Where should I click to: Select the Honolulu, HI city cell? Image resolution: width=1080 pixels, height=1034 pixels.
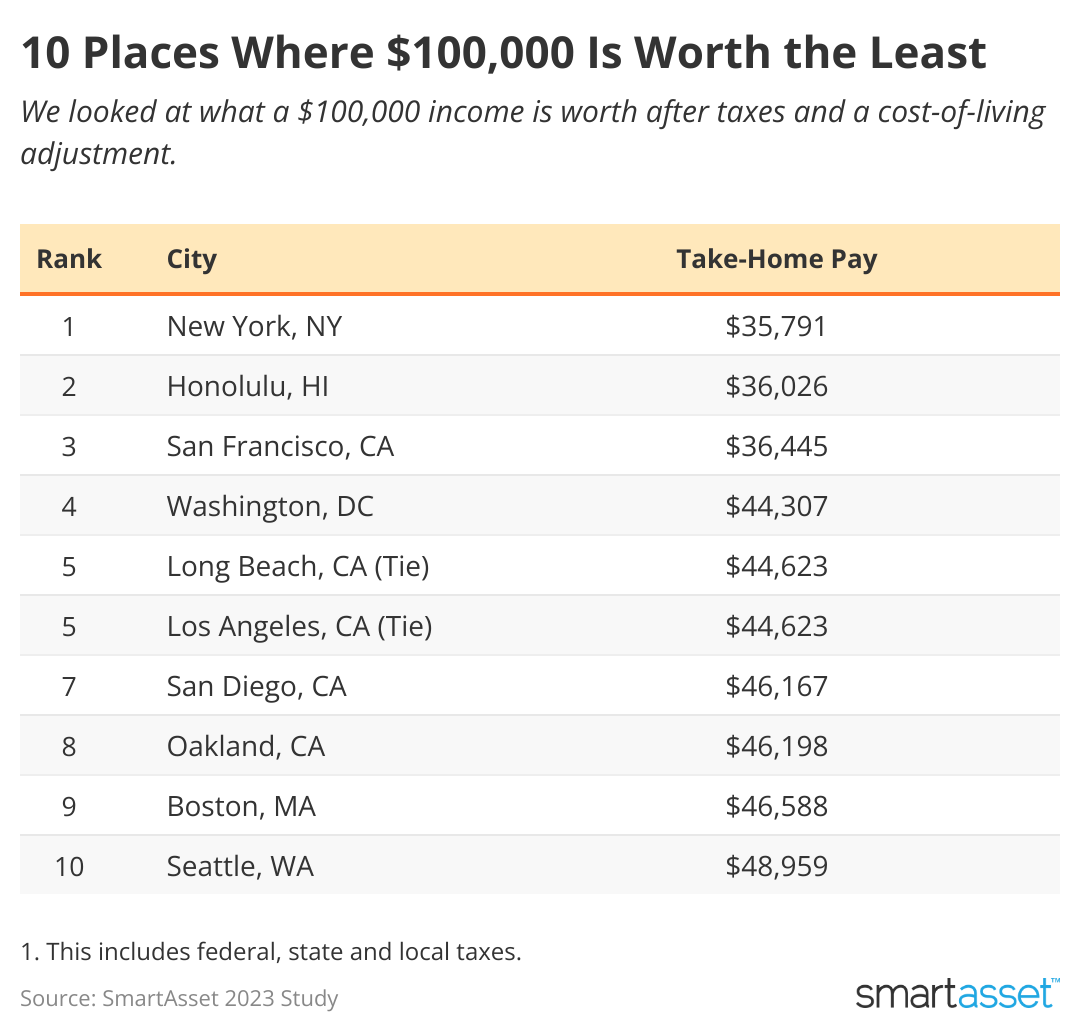tap(247, 386)
